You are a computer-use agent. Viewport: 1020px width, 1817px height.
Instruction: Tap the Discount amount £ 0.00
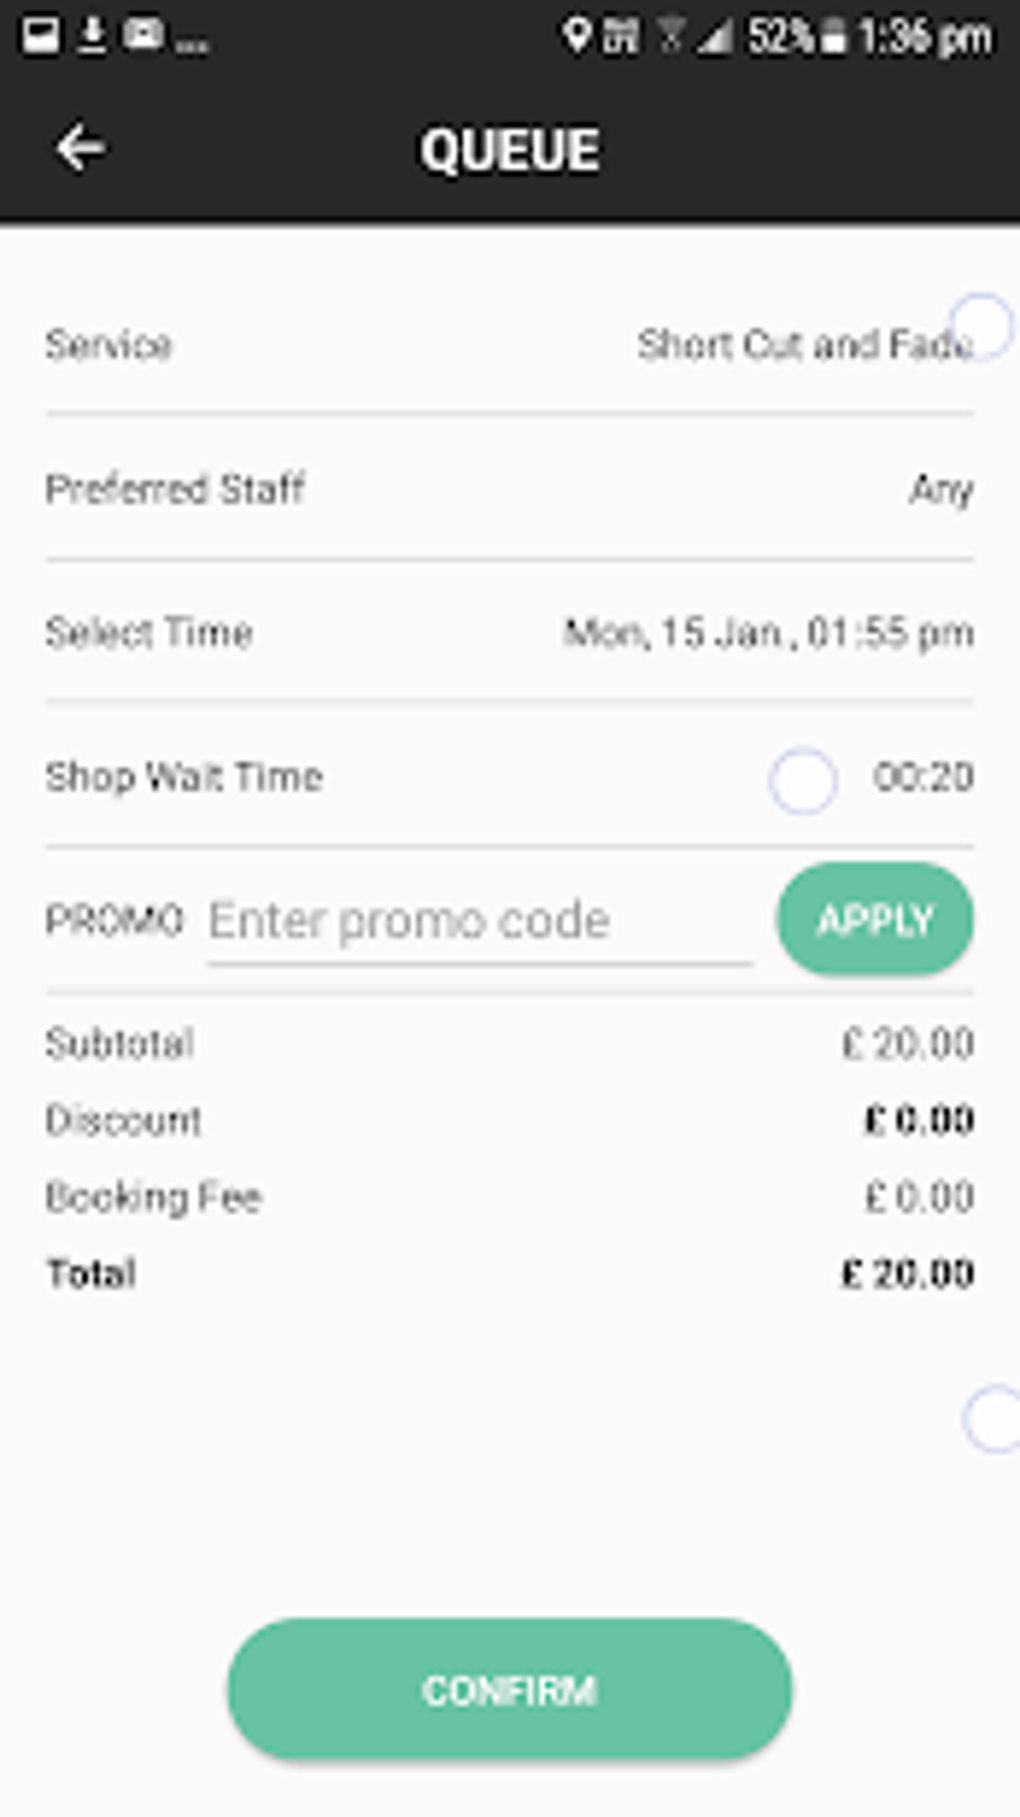pos(919,1120)
